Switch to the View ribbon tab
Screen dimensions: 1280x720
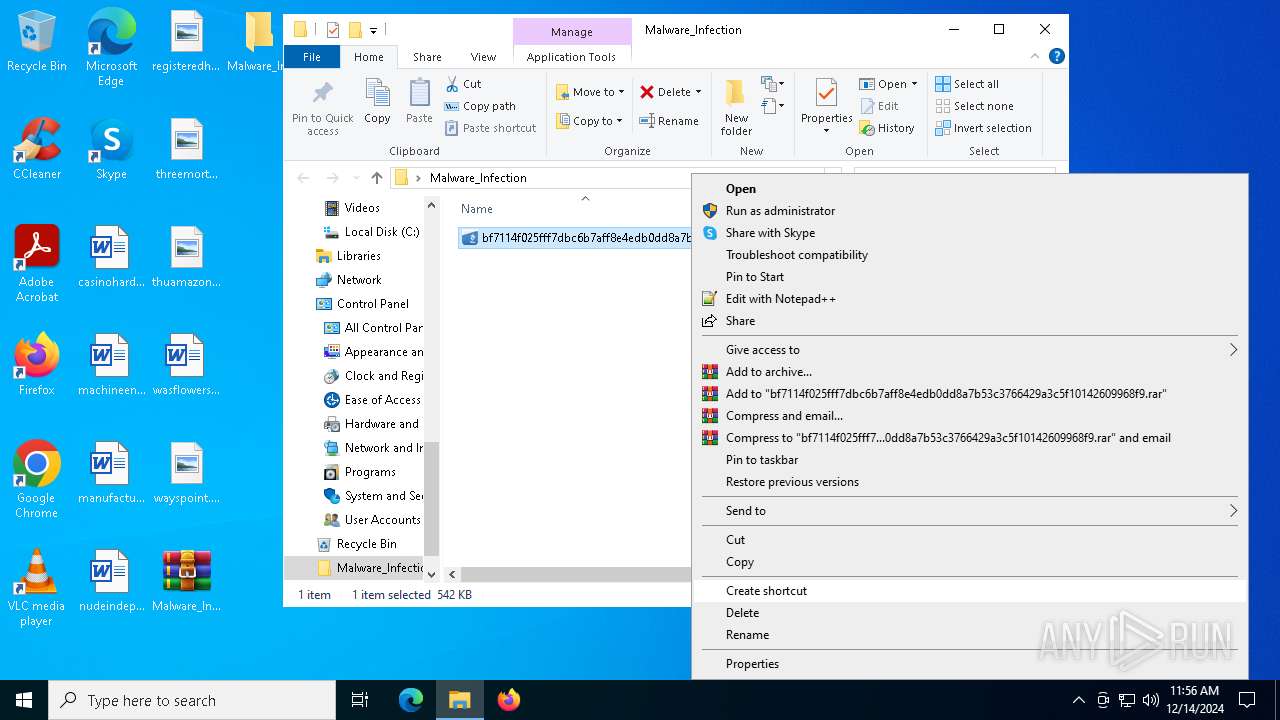483,57
